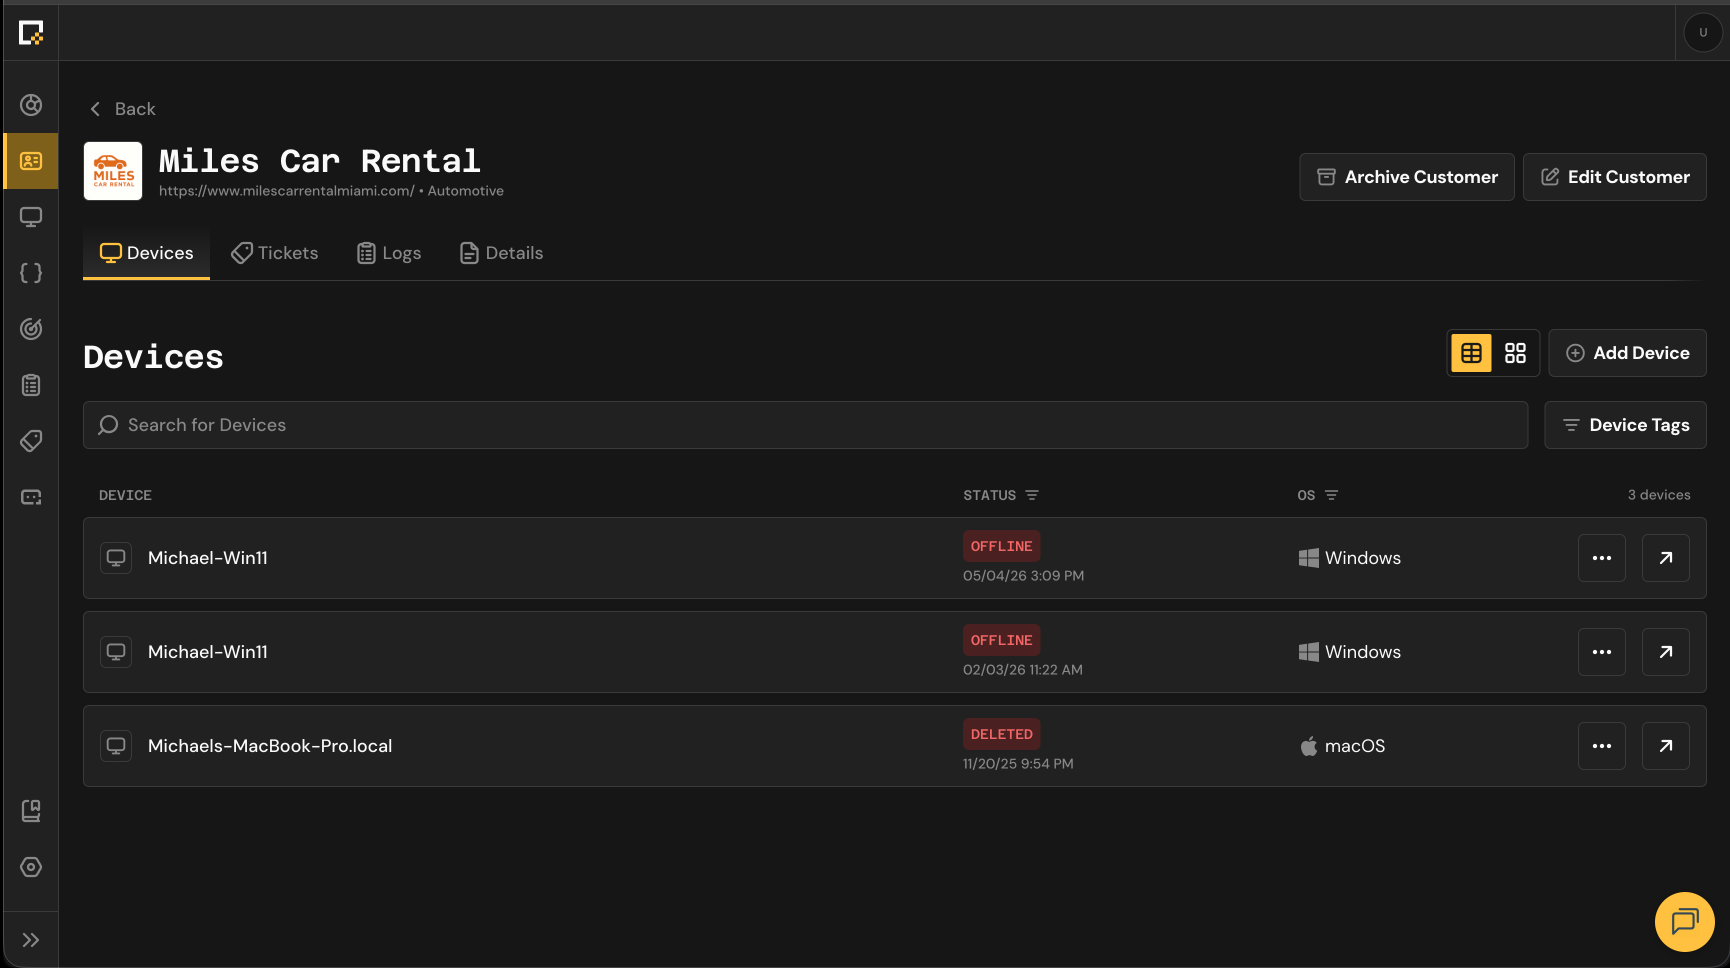Switch to the Details tab

[x=501, y=253]
